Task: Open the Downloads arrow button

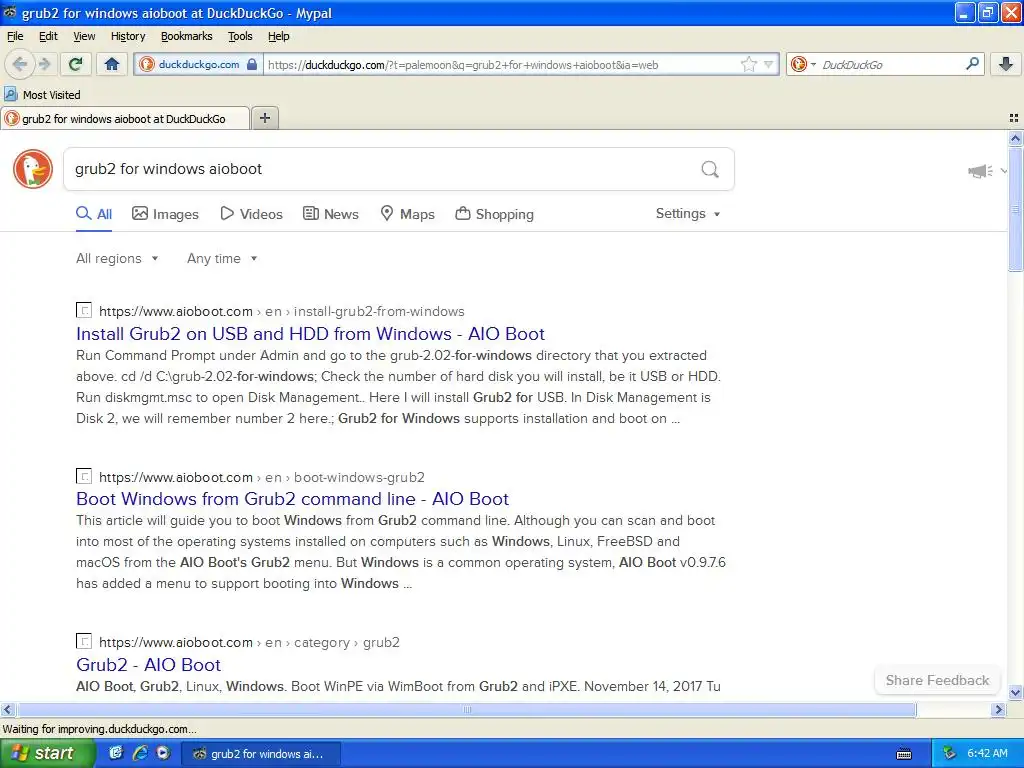Action: tap(1006, 64)
